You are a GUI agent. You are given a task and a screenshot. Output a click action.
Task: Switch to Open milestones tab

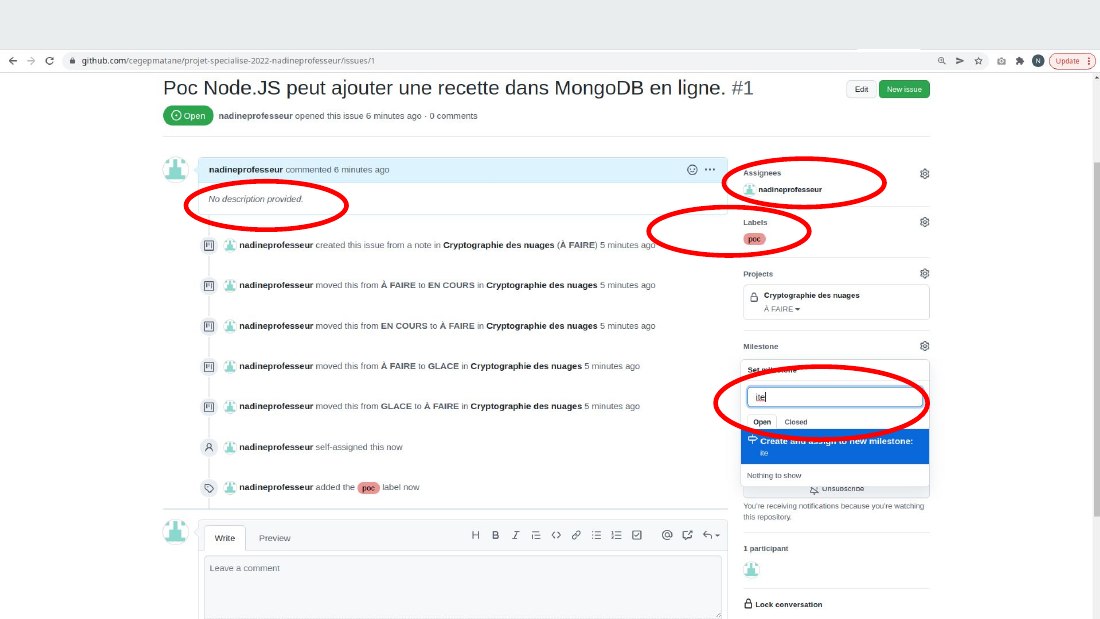[762, 422]
